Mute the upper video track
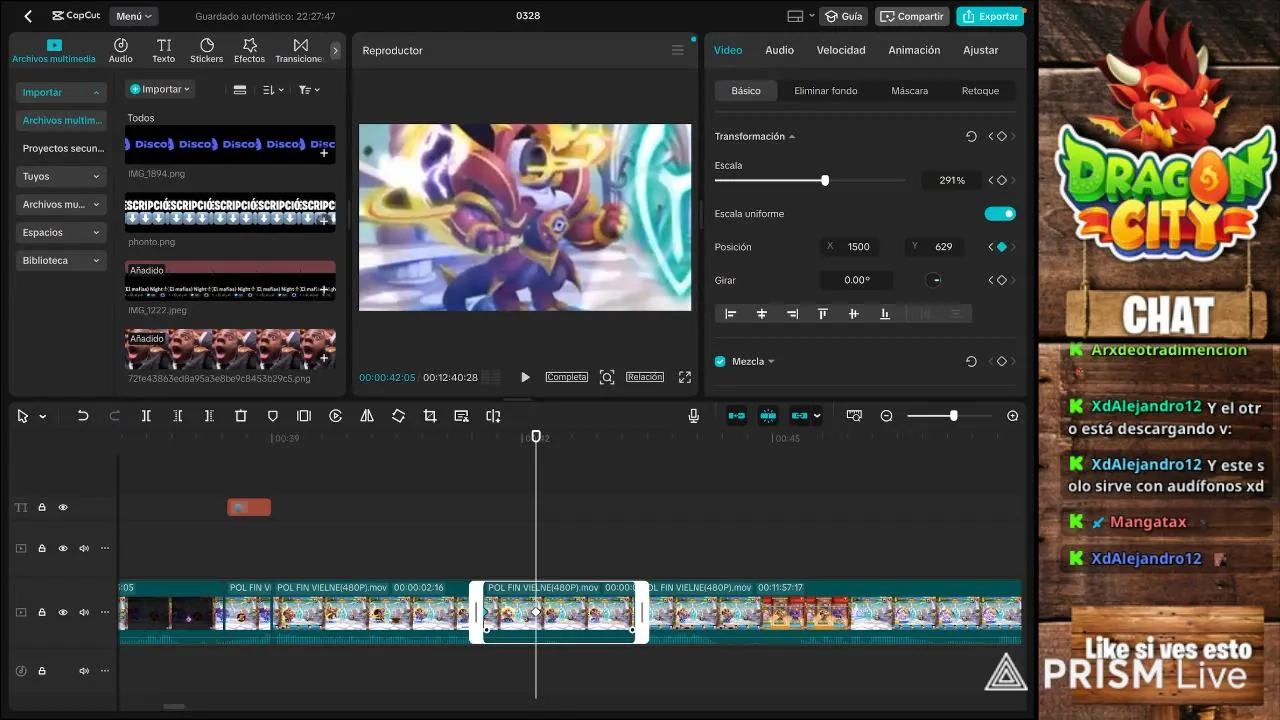This screenshot has width=1280, height=720. click(x=84, y=548)
